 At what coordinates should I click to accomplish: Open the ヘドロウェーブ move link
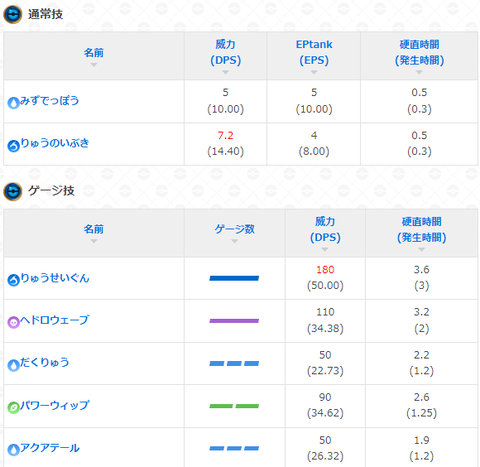point(55,320)
